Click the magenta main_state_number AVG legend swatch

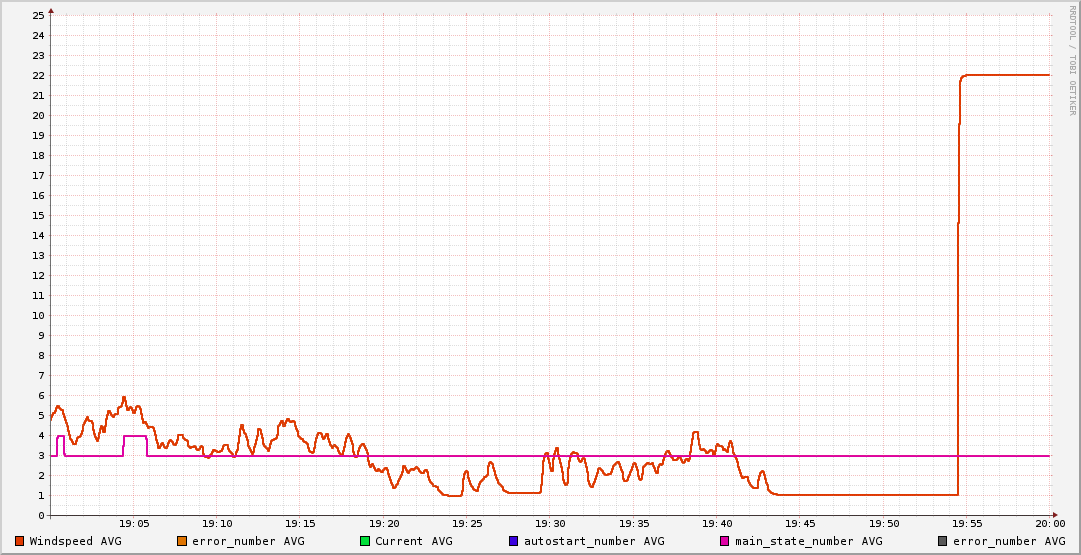tap(725, 541)
